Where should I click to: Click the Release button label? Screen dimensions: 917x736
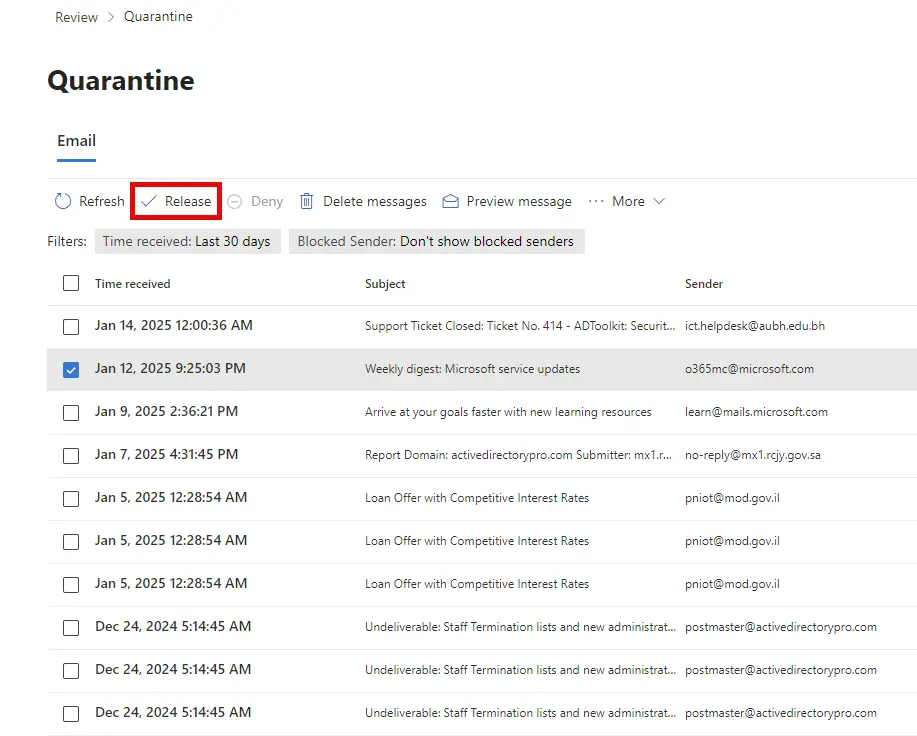tap(188, 201)
